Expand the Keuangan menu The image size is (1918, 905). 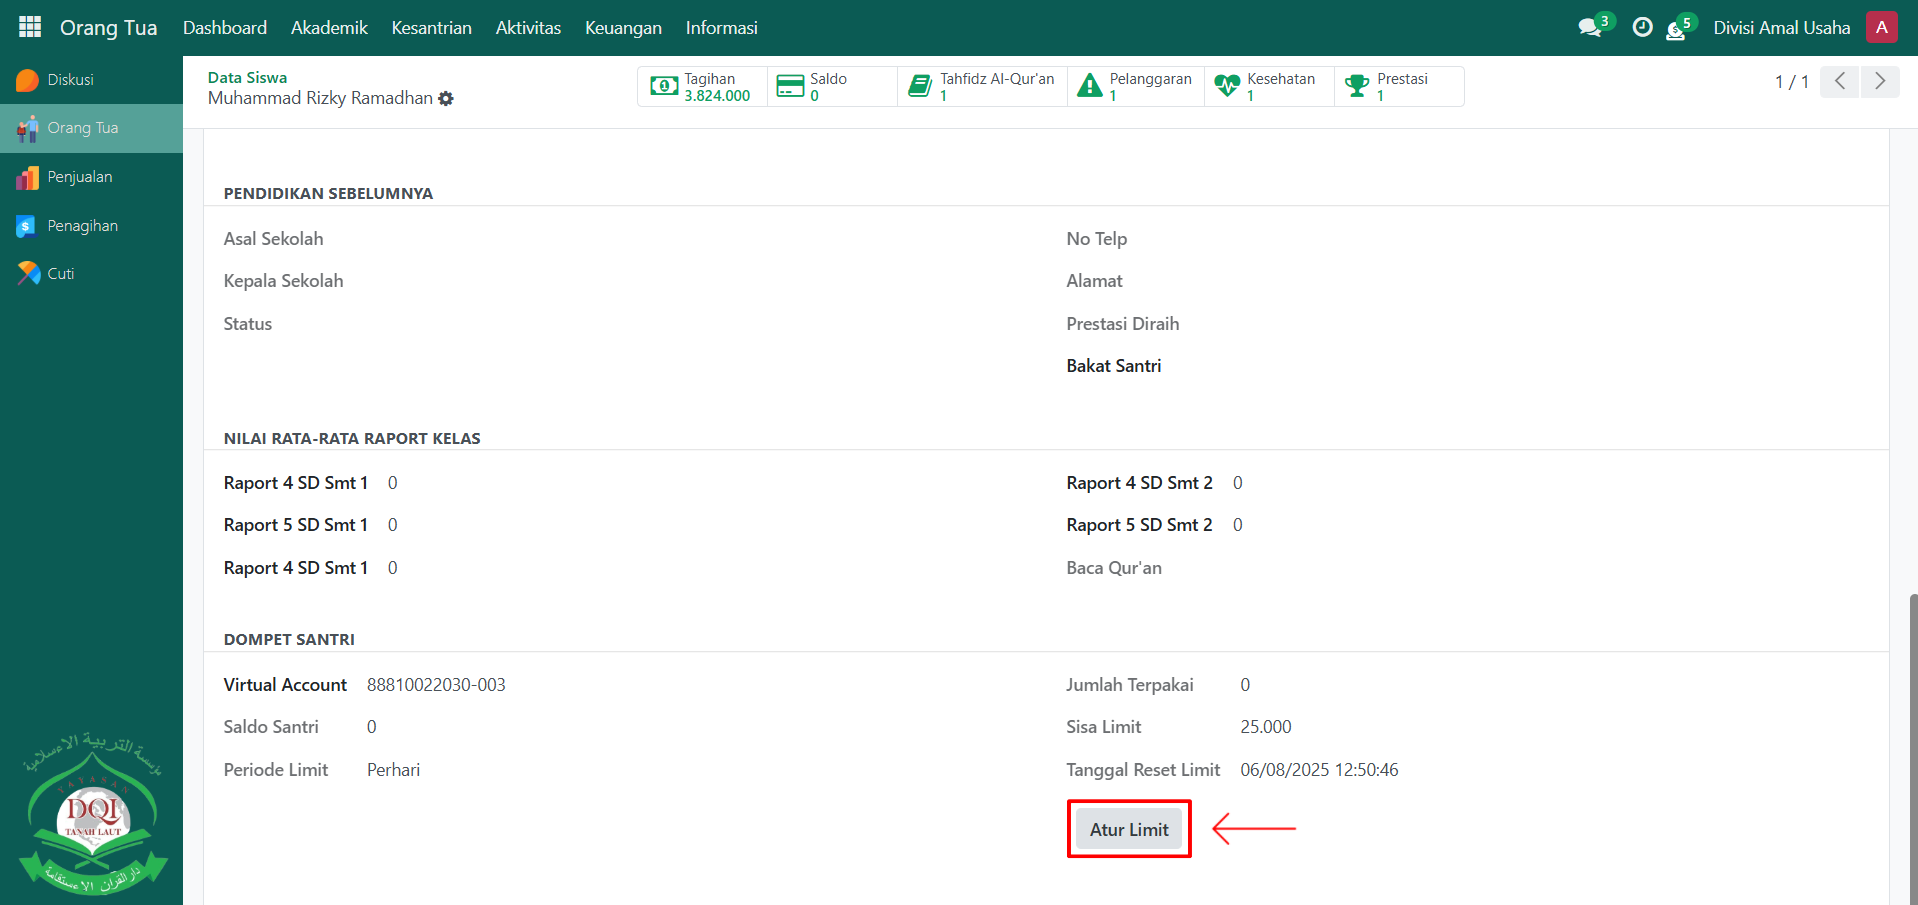tap(623, 28)
